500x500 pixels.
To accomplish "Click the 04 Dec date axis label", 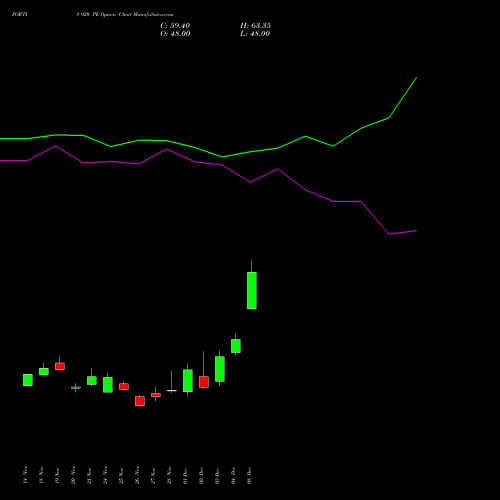I will [x=233, y=476].
